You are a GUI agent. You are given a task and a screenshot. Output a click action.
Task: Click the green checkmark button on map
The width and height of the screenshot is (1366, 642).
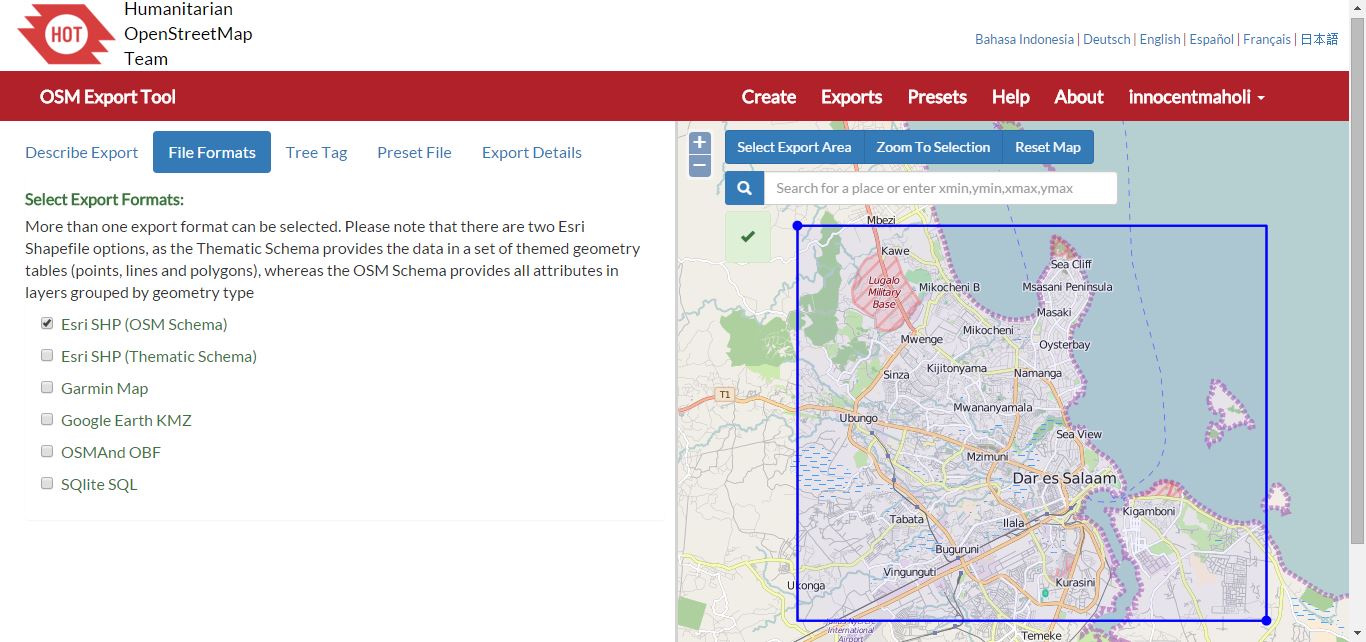click(x=748, y=237)
